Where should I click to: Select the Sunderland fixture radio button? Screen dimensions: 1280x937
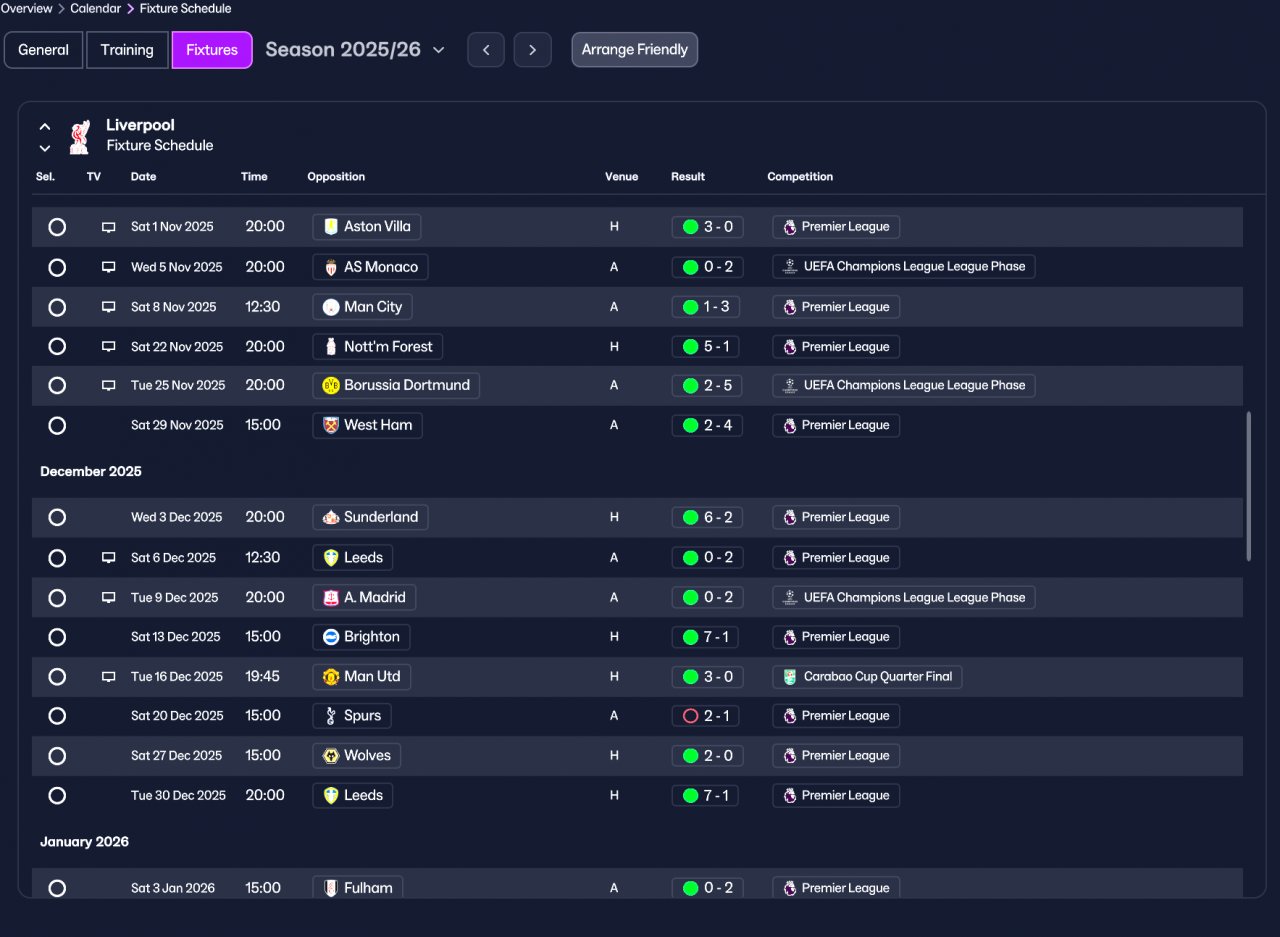coord(57,517)
